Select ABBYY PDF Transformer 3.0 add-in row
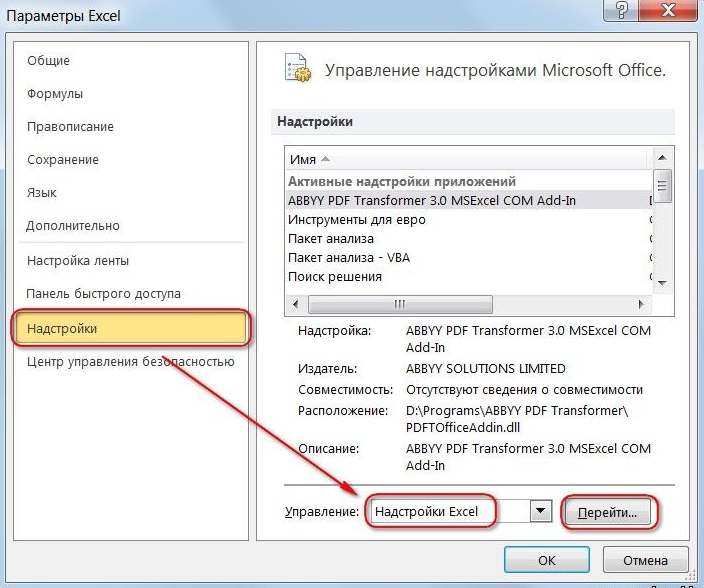The image size is (704, 588). [432, 200]
